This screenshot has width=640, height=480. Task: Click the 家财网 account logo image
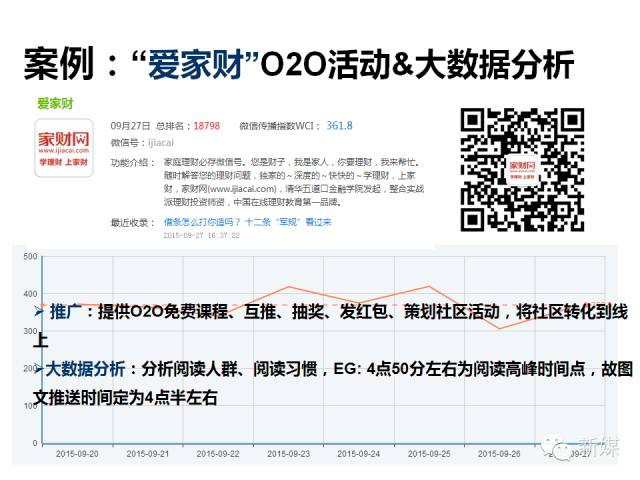64,148
